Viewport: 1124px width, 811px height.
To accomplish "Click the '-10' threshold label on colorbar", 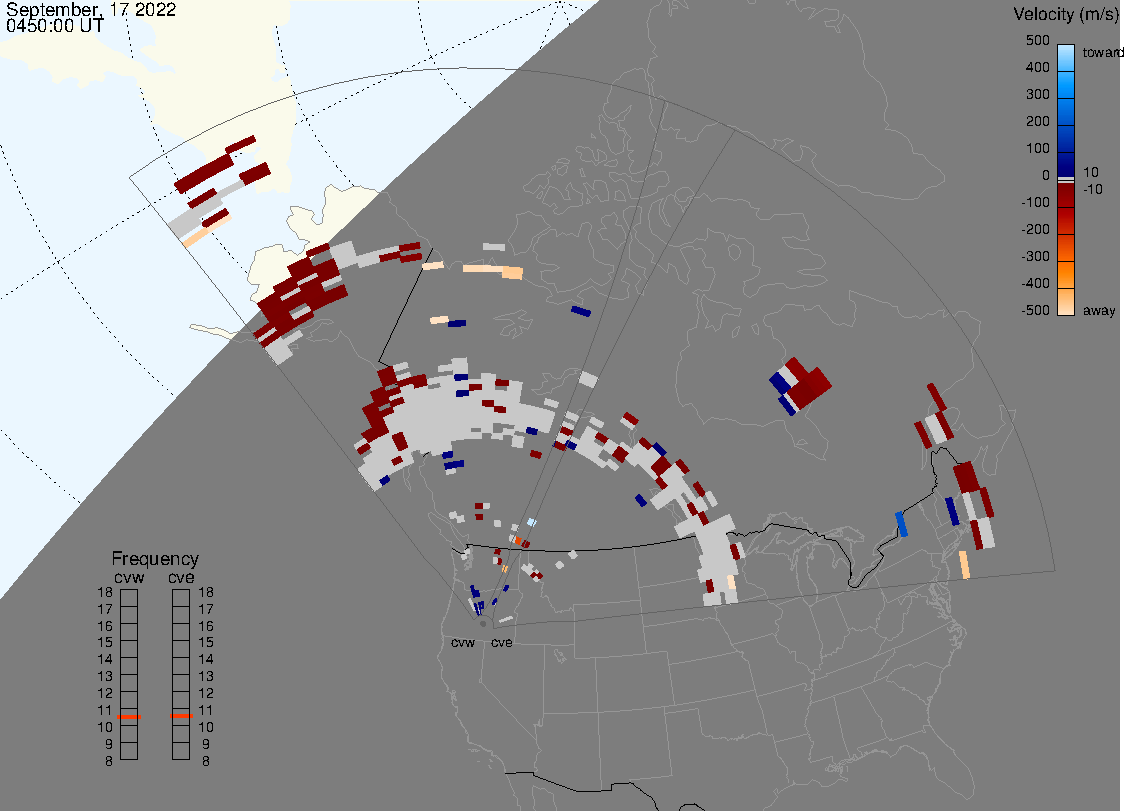I will pos(1092,189).
